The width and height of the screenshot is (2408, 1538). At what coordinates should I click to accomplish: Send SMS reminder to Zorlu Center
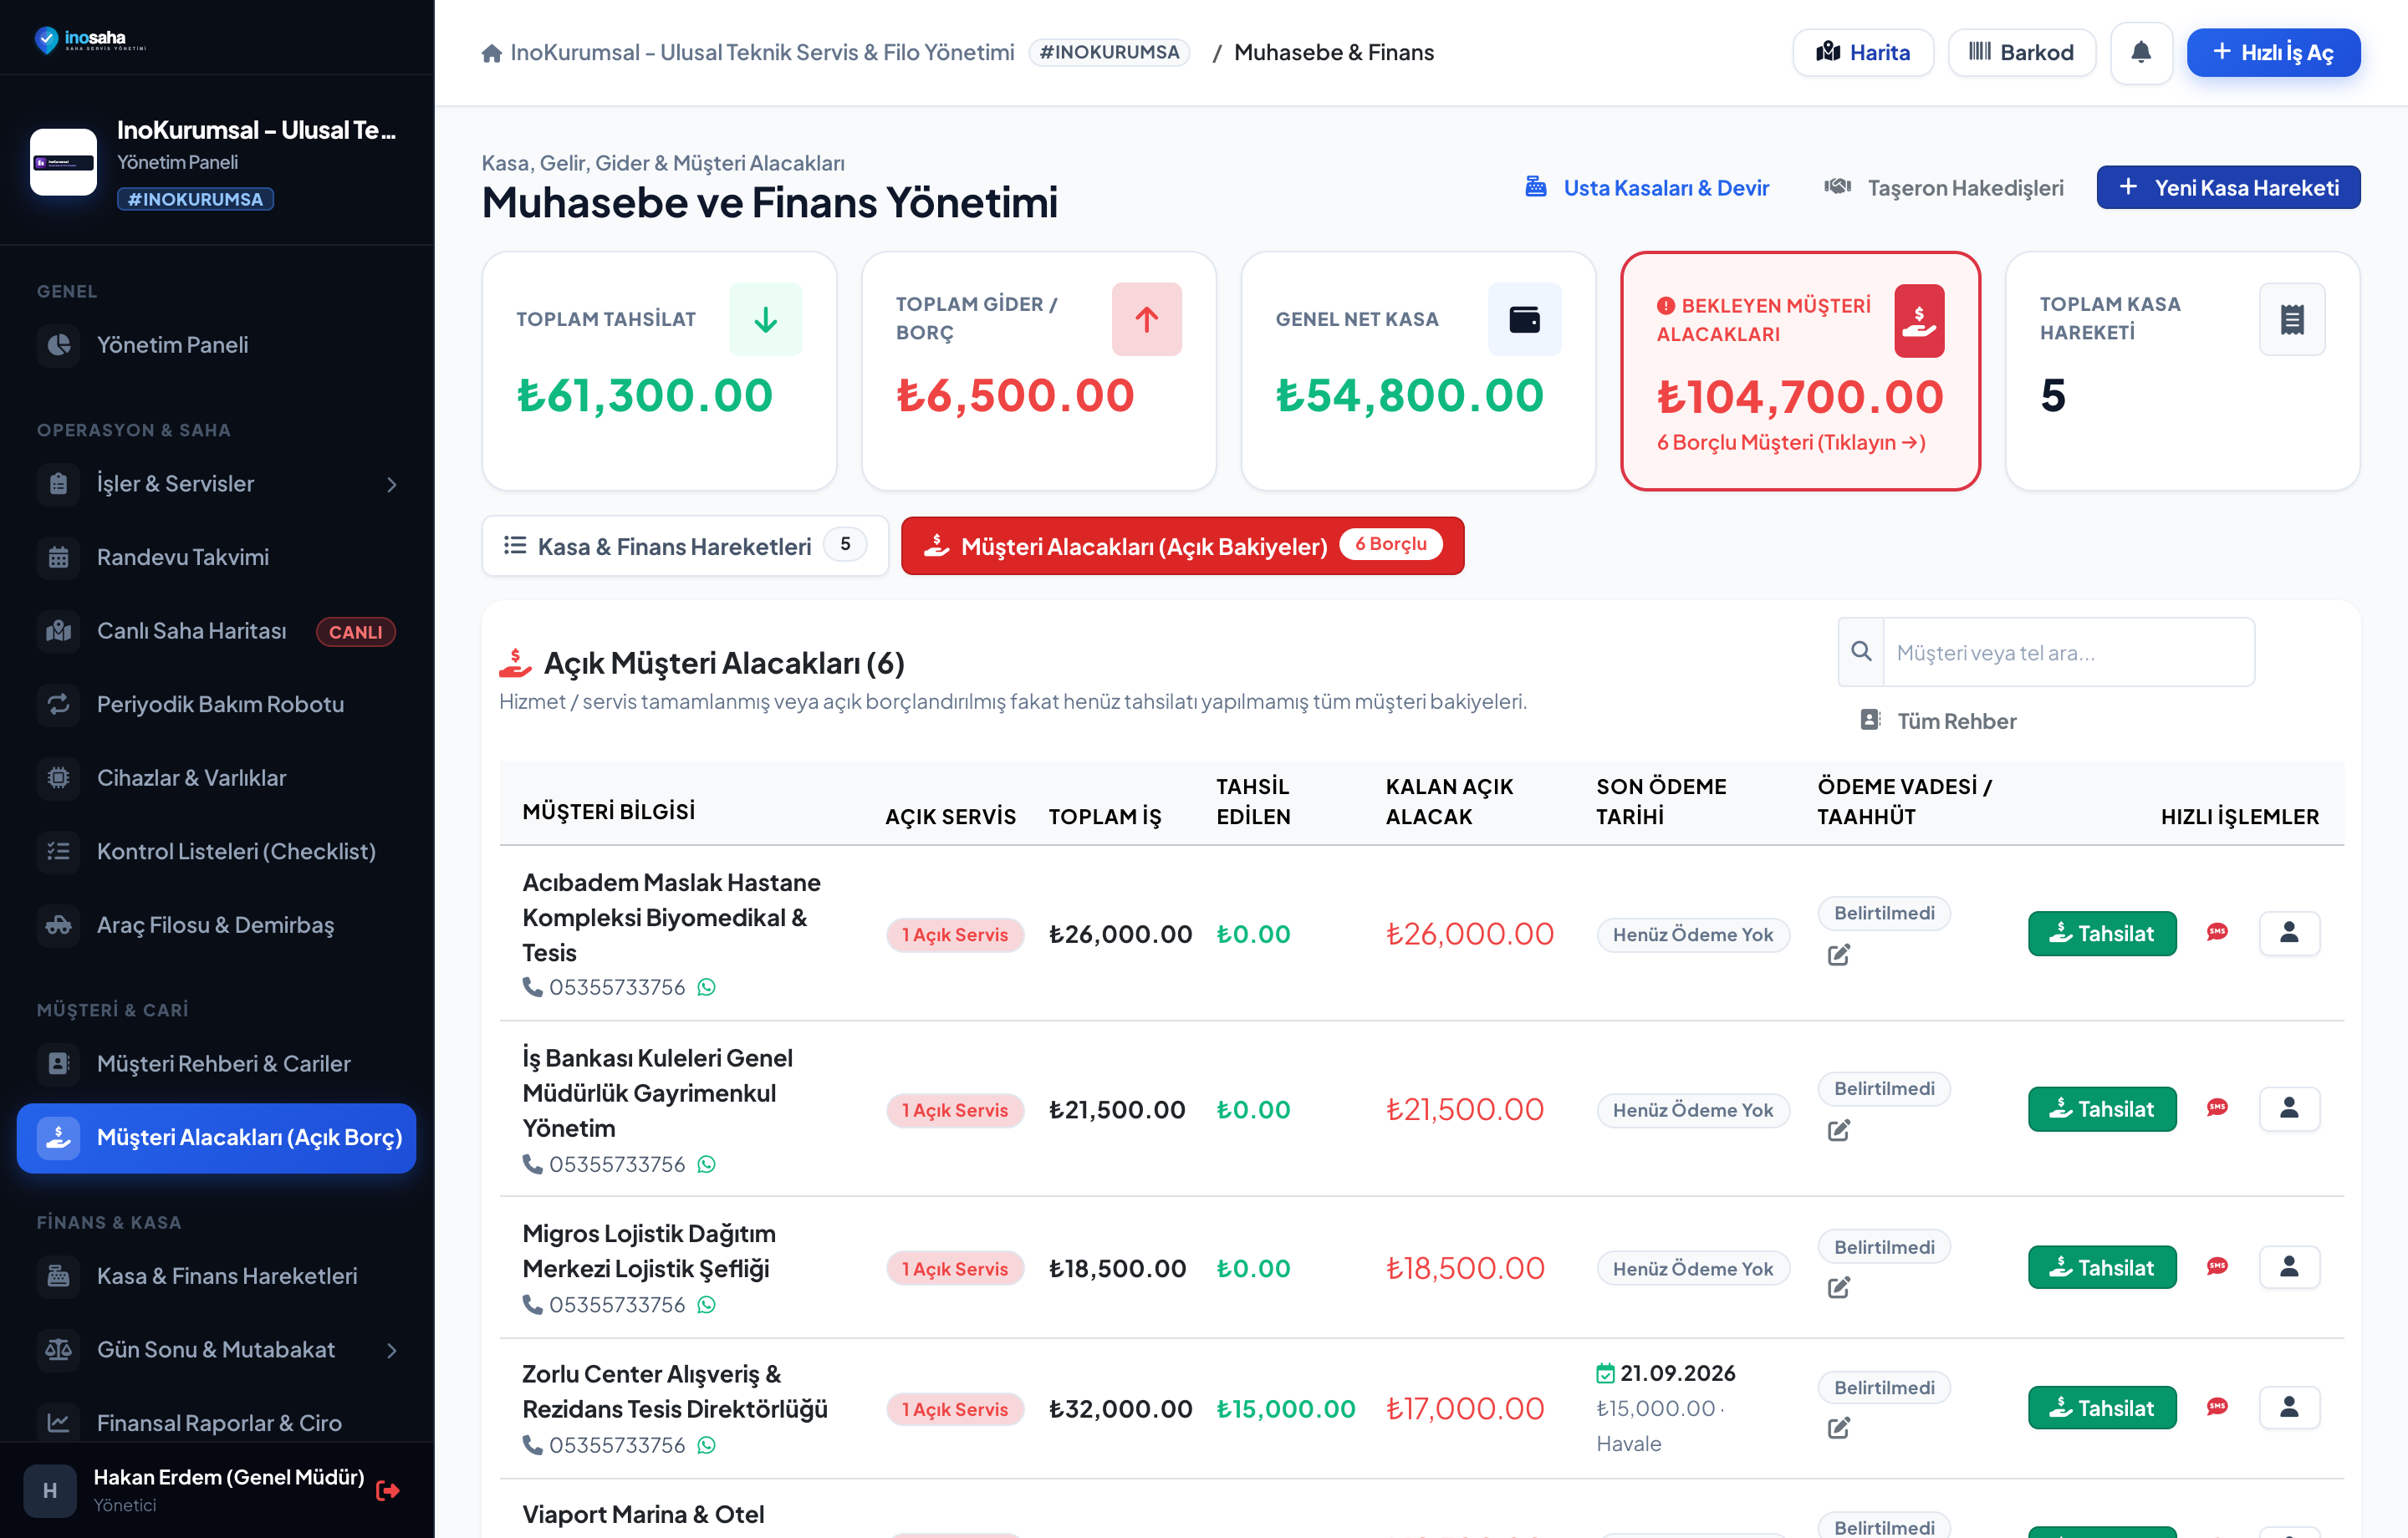(2217, 1406)
